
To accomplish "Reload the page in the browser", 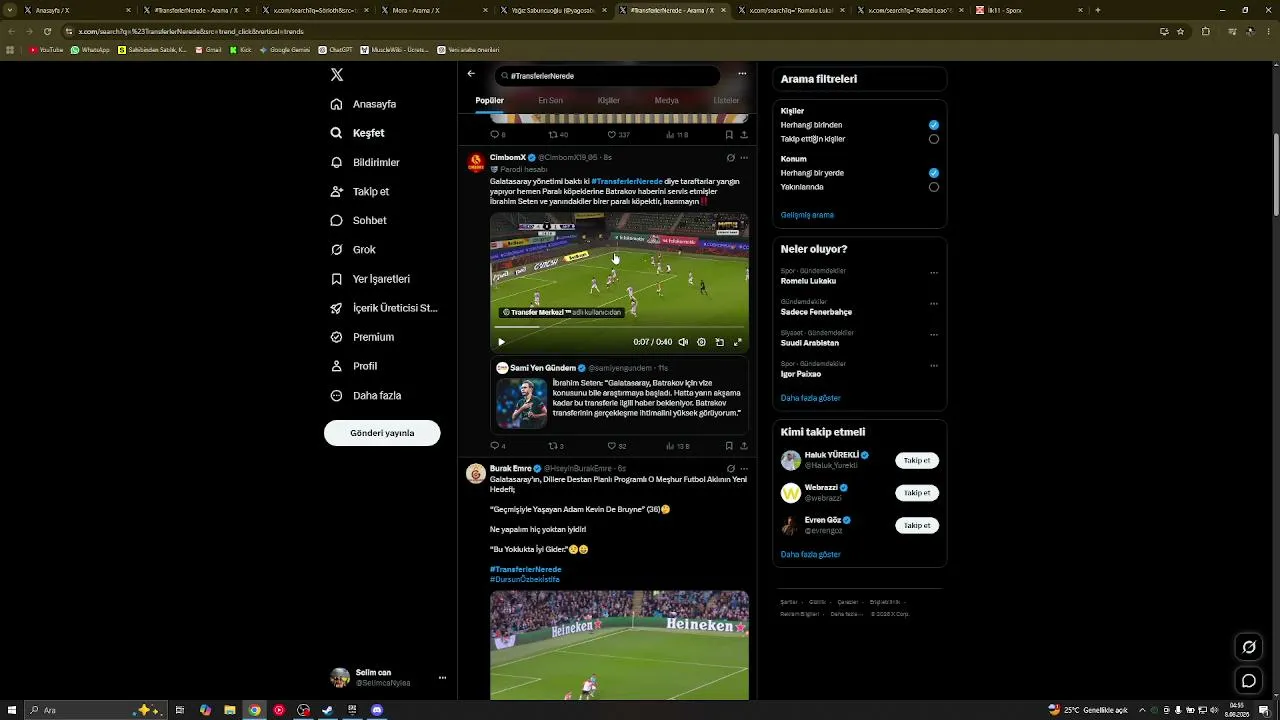I will (47, 31).
